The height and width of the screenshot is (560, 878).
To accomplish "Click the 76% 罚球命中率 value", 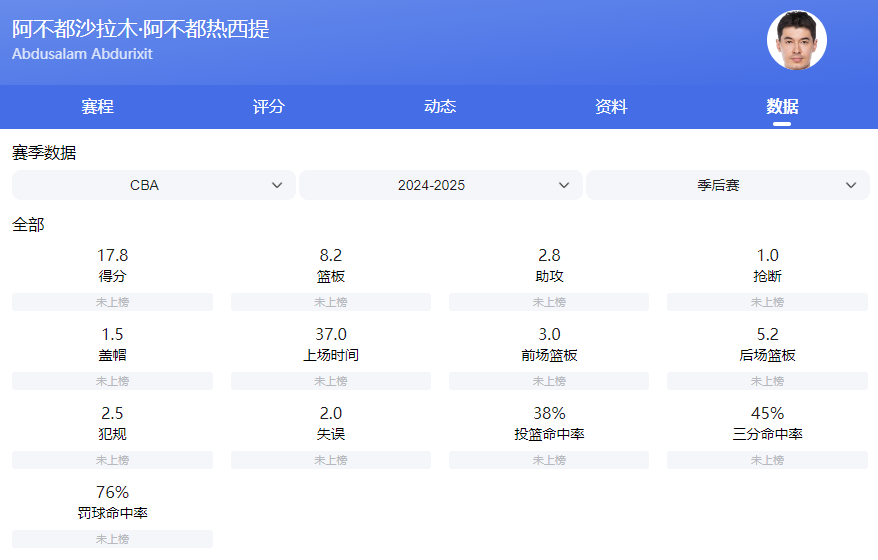I will click(113, 492).
